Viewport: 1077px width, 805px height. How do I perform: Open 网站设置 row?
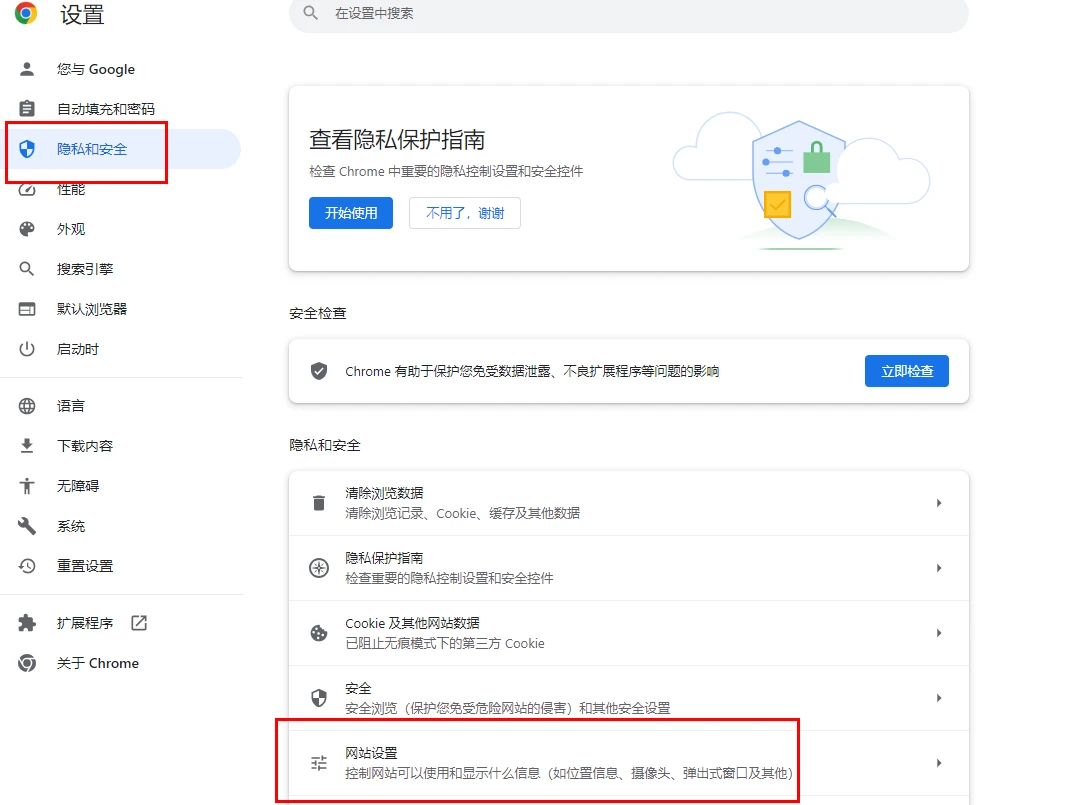pos(628,762)
